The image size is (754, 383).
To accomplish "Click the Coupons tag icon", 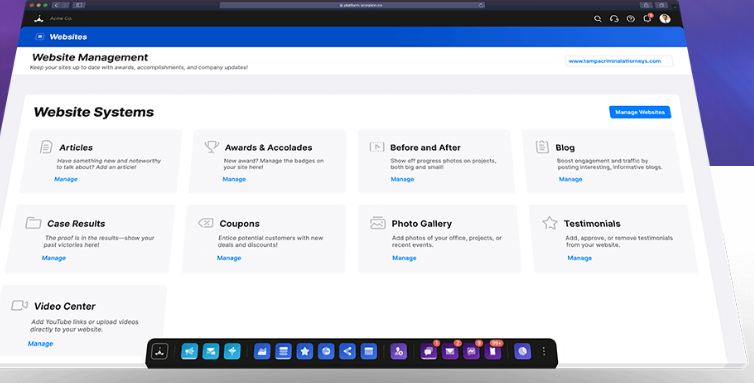I will point(206,223).
